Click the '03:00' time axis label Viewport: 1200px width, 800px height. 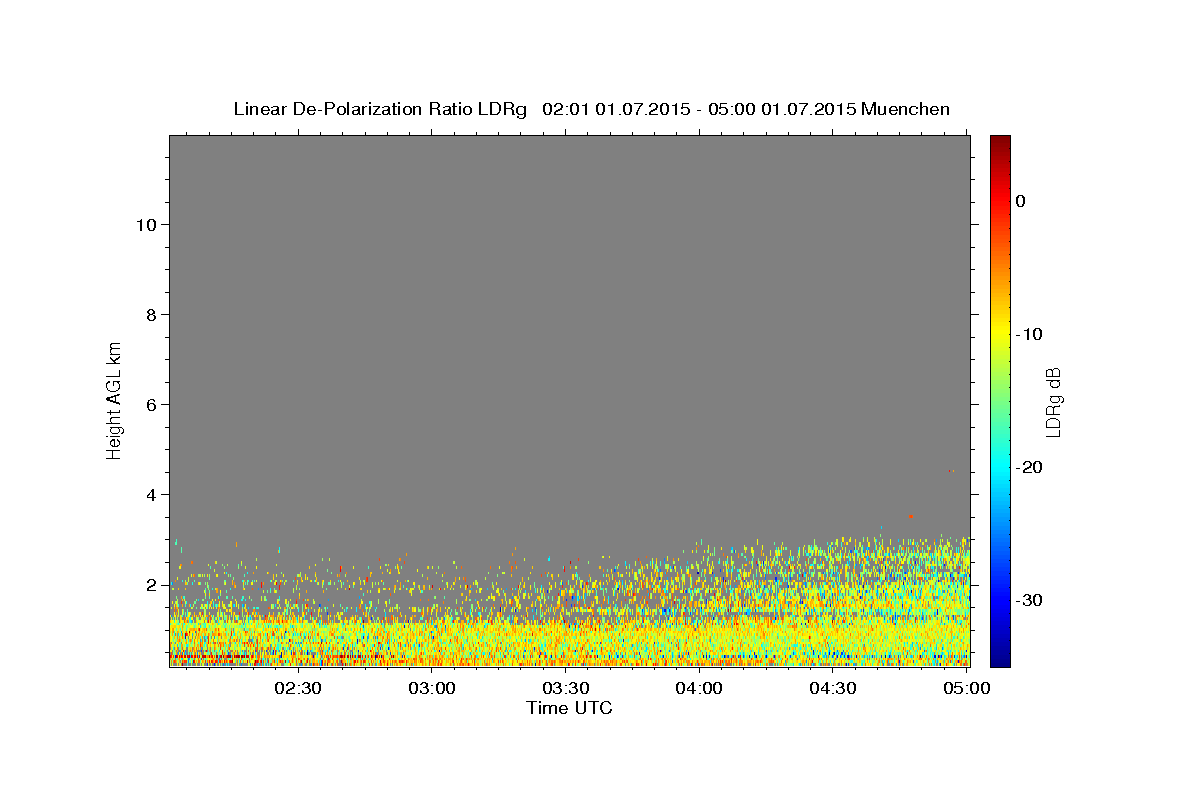[x=432, y=688]
